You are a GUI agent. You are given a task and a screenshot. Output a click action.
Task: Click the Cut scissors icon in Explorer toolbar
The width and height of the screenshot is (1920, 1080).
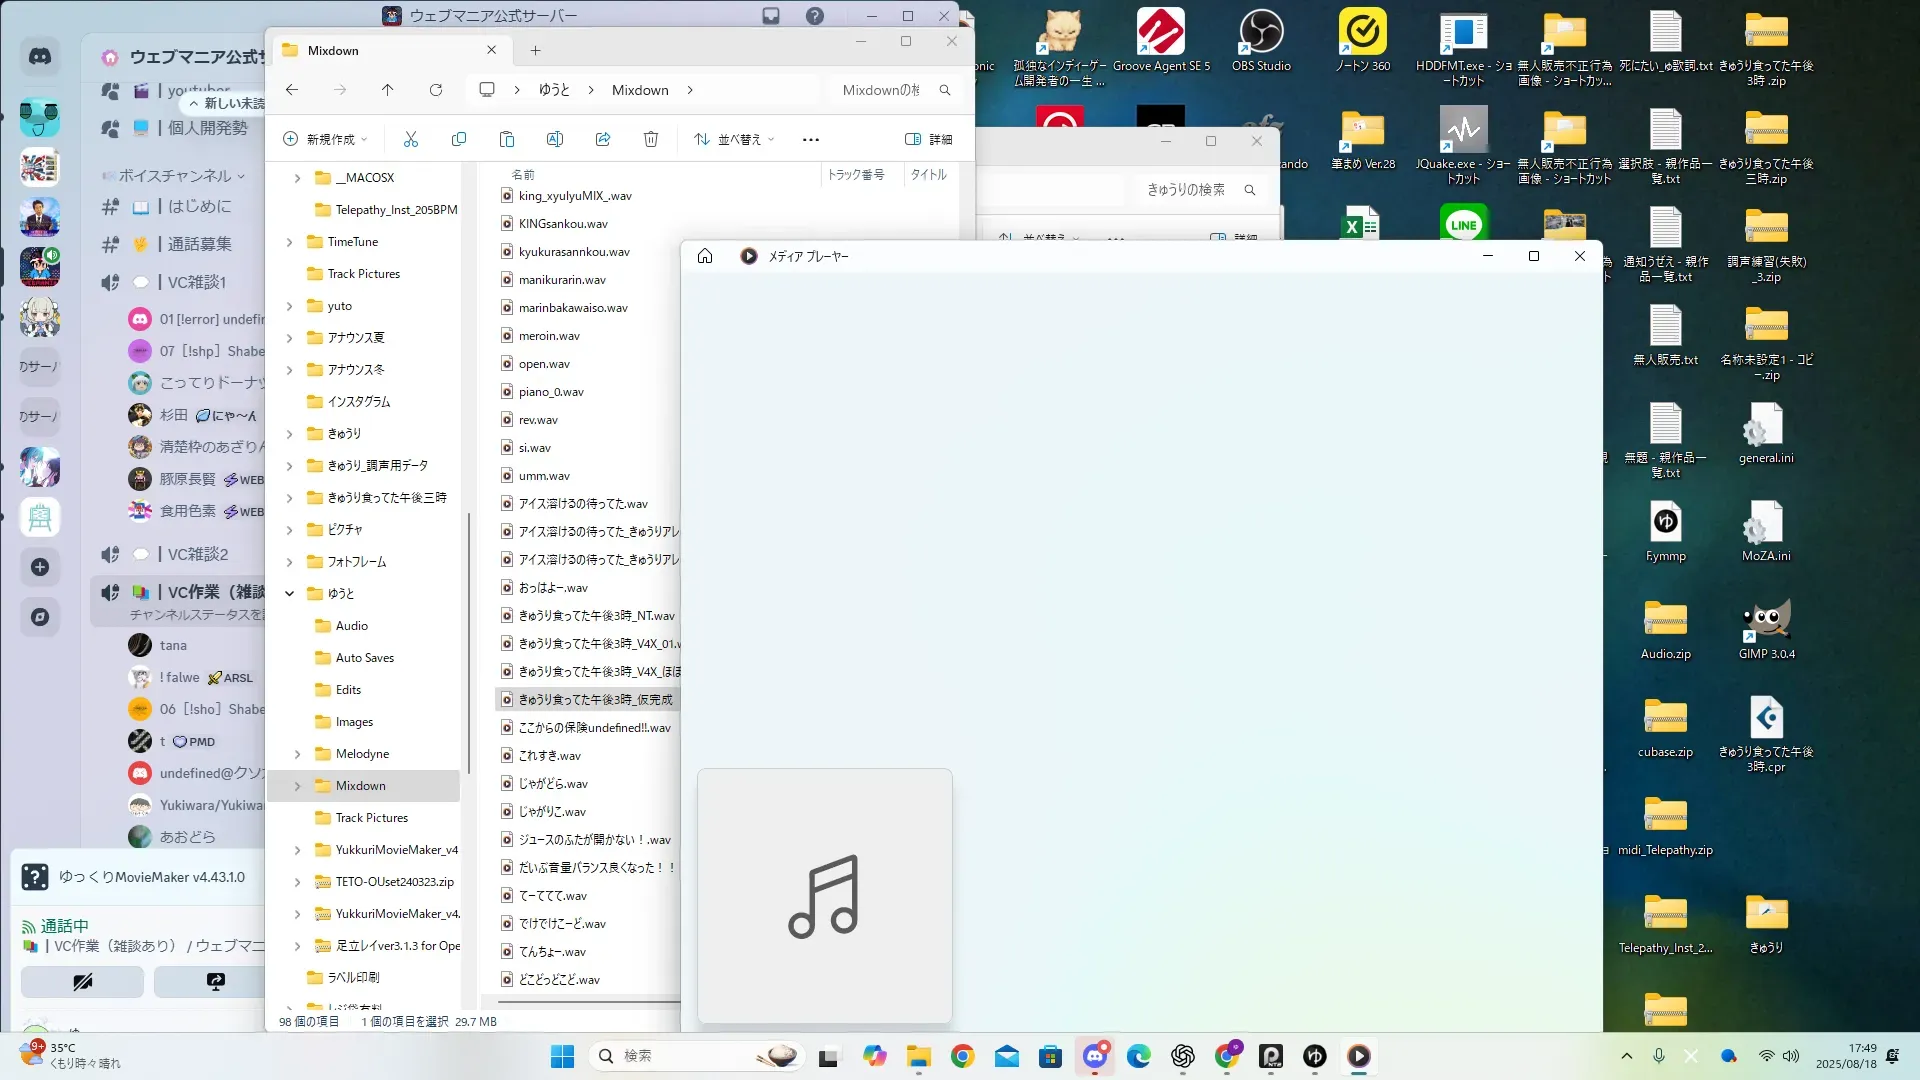[x=411, y=139]
